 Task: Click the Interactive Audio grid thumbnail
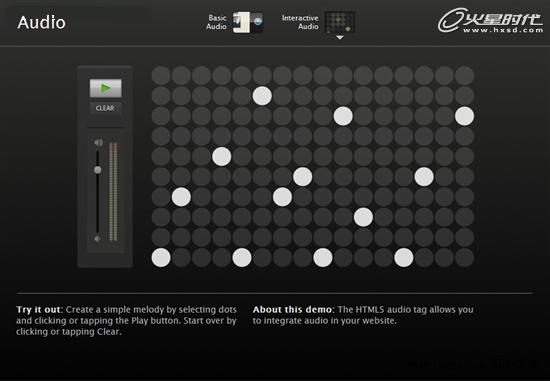click(x=340, y=22)
